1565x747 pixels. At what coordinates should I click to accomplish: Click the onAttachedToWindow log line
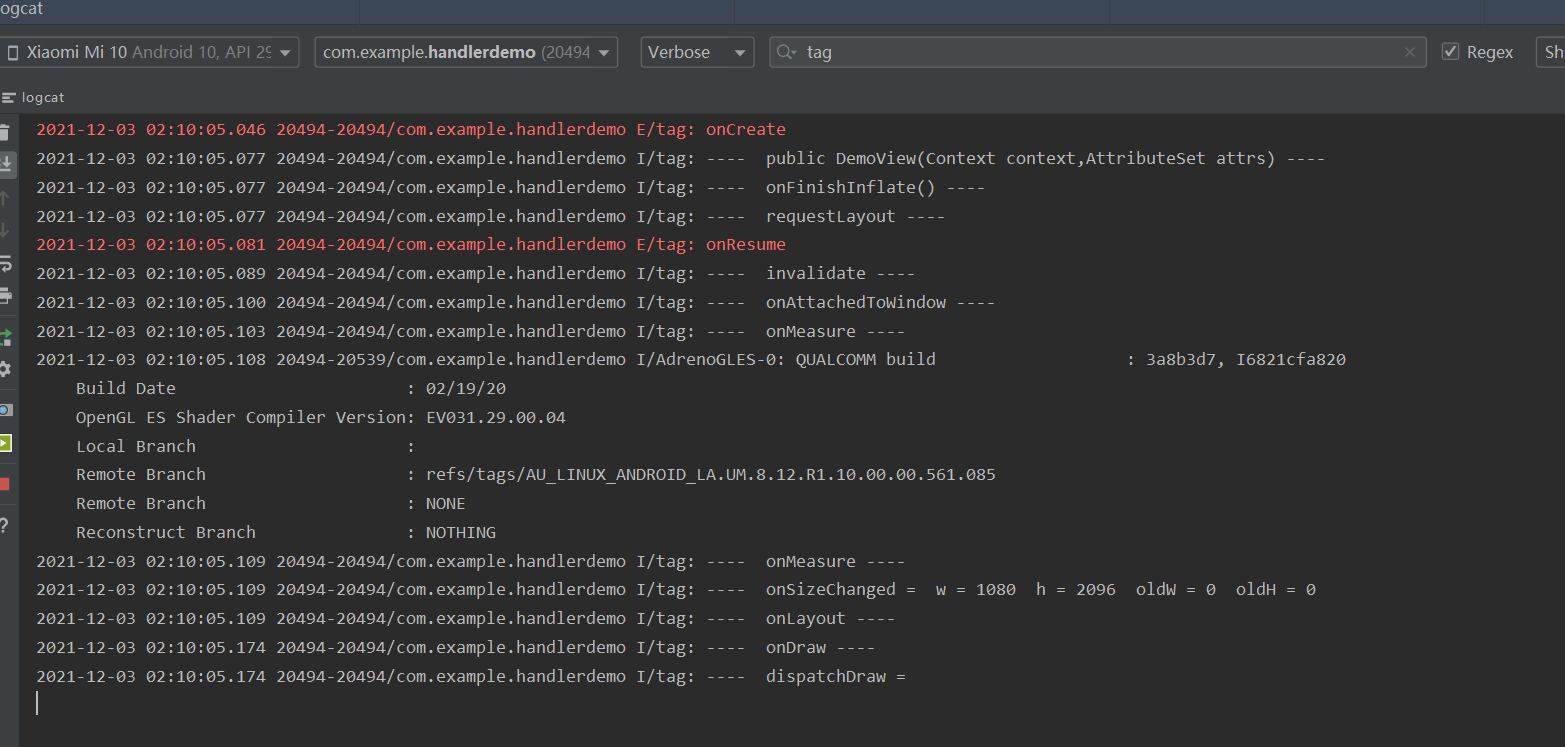[515, 302]
